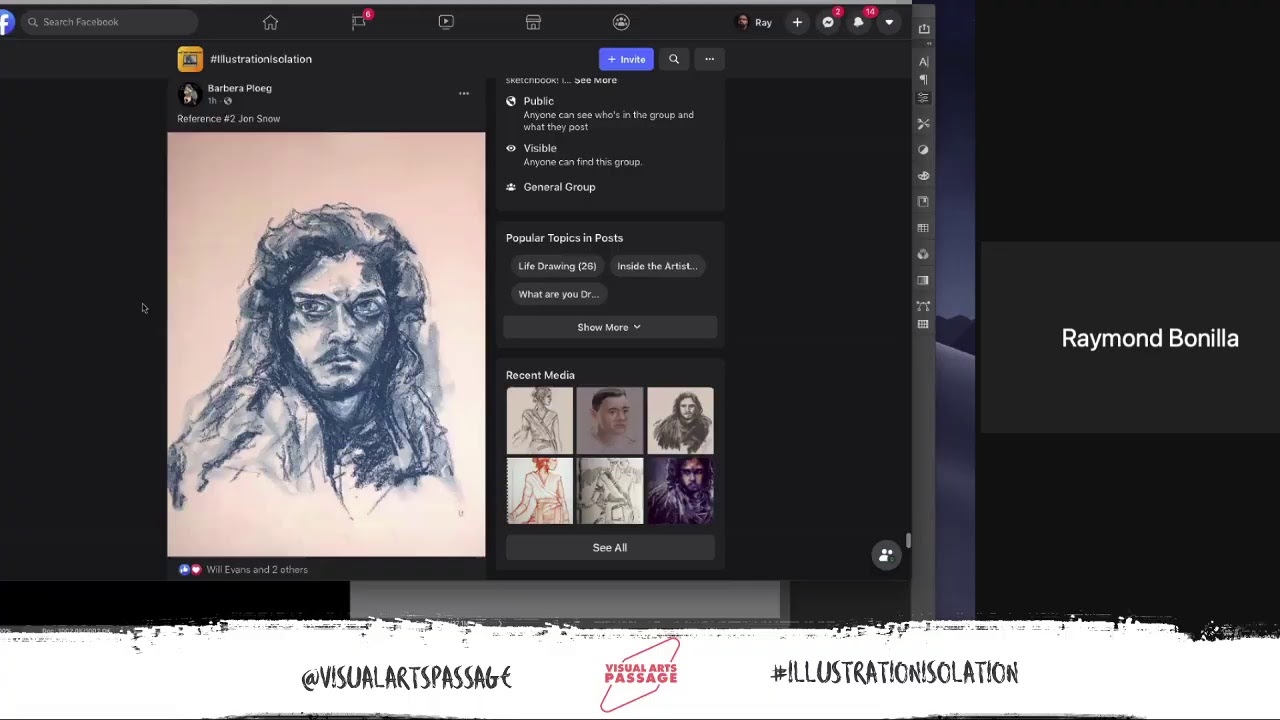
Task: Collapse the side panel double-arrow
Action: point(929,44)
